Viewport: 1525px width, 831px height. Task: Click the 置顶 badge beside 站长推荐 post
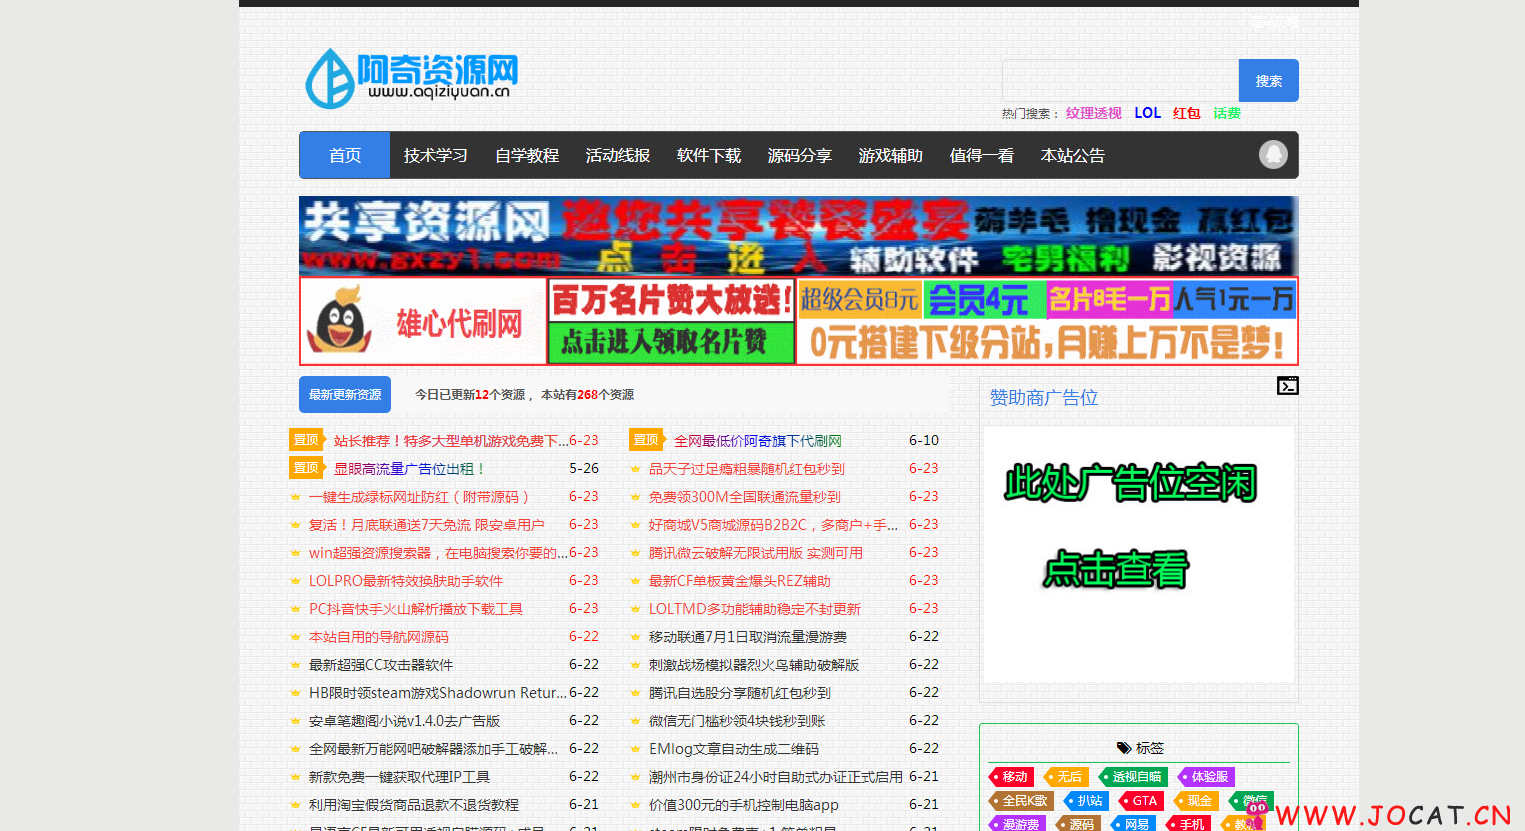tap(307, 440)
